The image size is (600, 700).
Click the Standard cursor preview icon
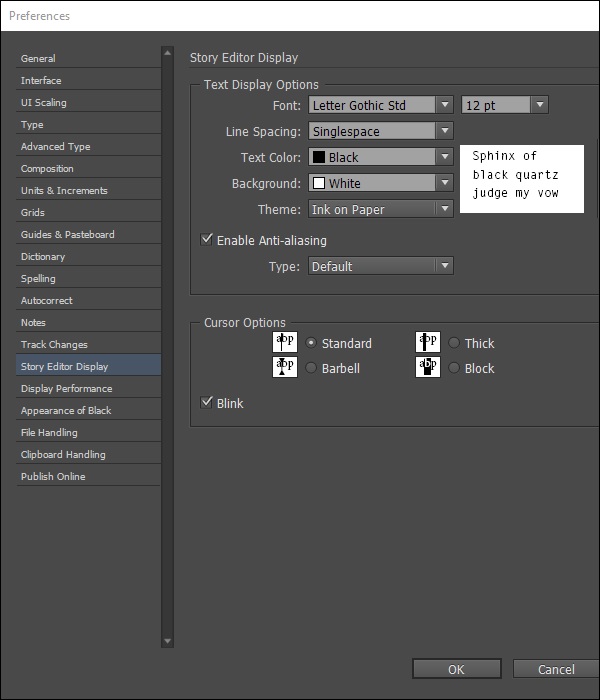pos(285,343)
